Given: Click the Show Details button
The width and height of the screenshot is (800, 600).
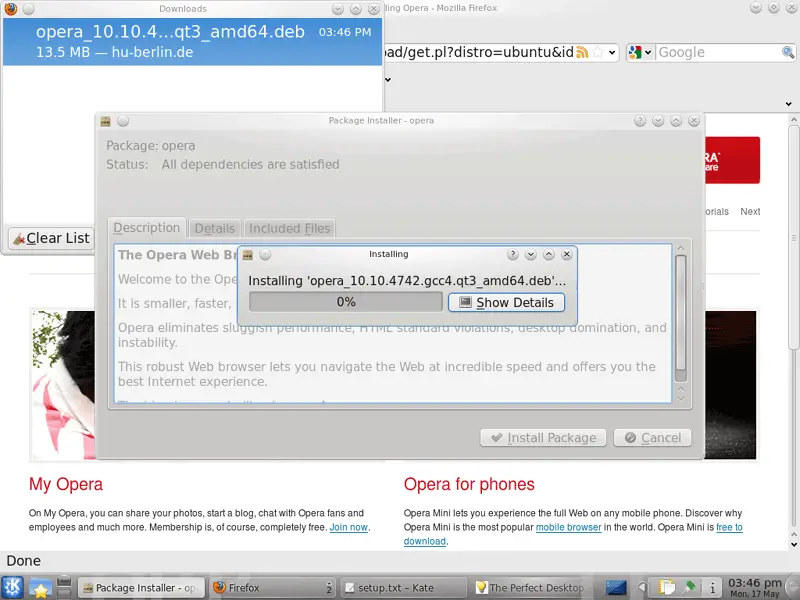Looking at the screenshot, I should pos(506,302).
